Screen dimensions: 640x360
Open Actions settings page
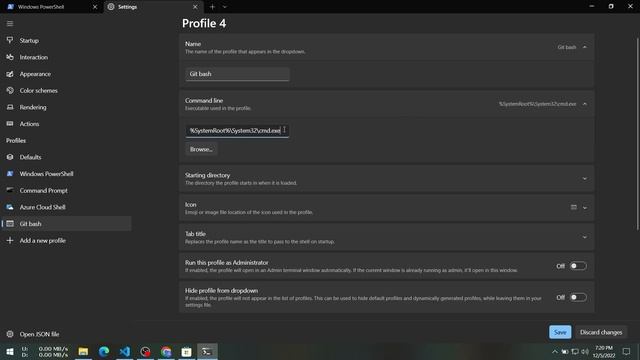(x=66, y=124)
